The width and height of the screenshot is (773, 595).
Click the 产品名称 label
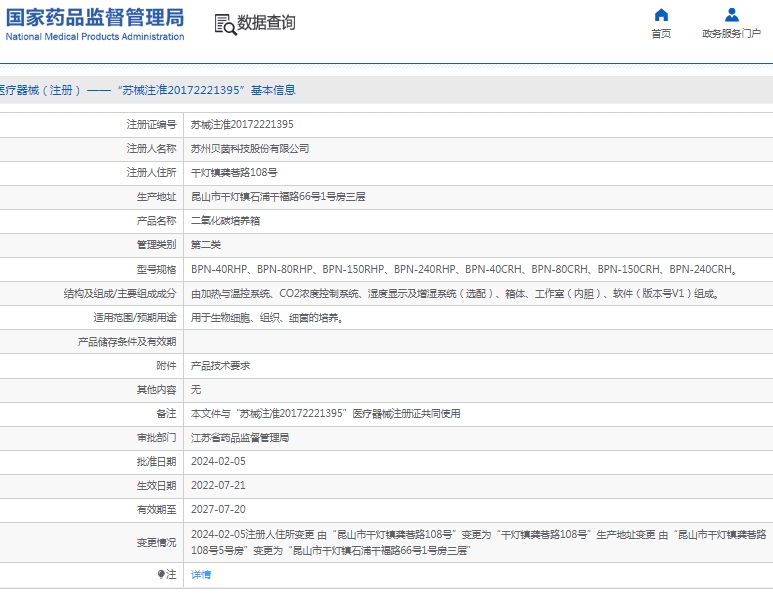pyautogui.click(x=156, y=221)
